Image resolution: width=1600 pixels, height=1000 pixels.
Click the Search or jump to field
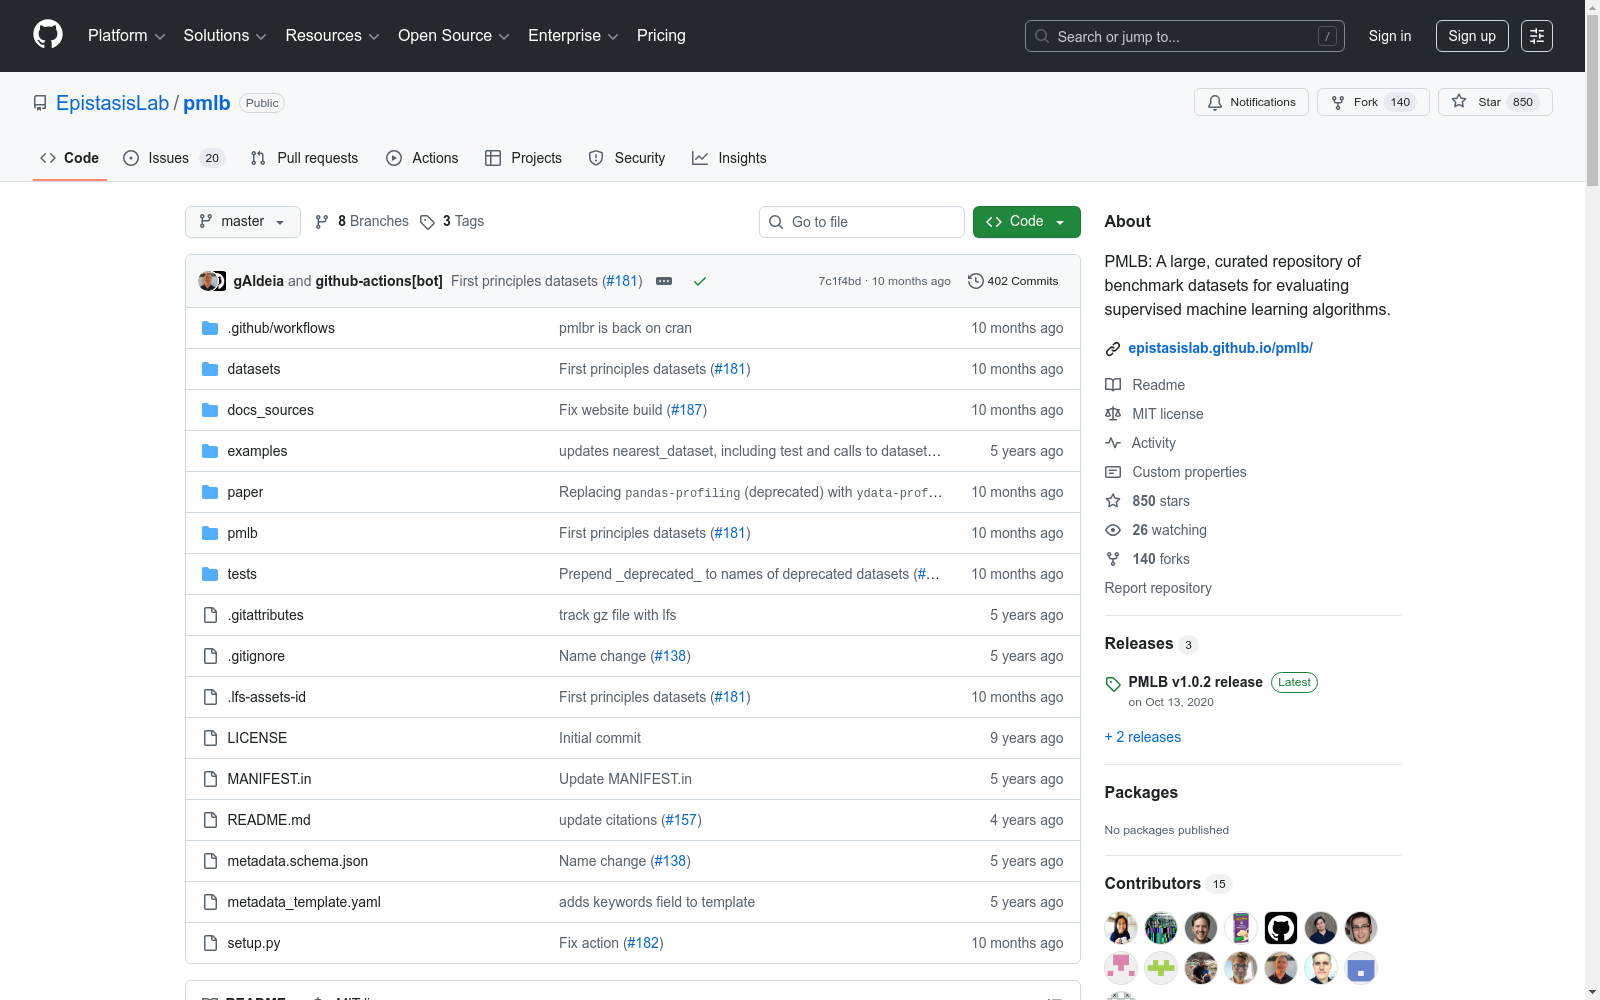pos(1185,36)
